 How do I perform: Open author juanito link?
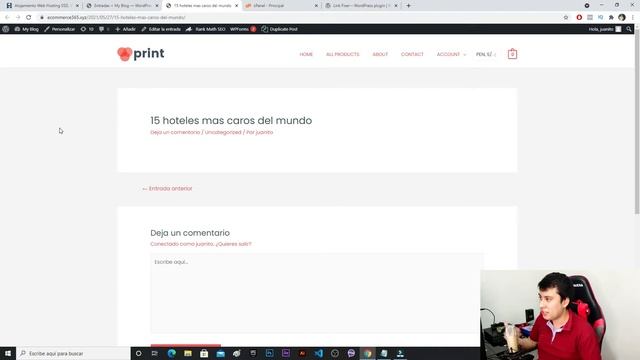pyautogui.click(x=264, y=132)
